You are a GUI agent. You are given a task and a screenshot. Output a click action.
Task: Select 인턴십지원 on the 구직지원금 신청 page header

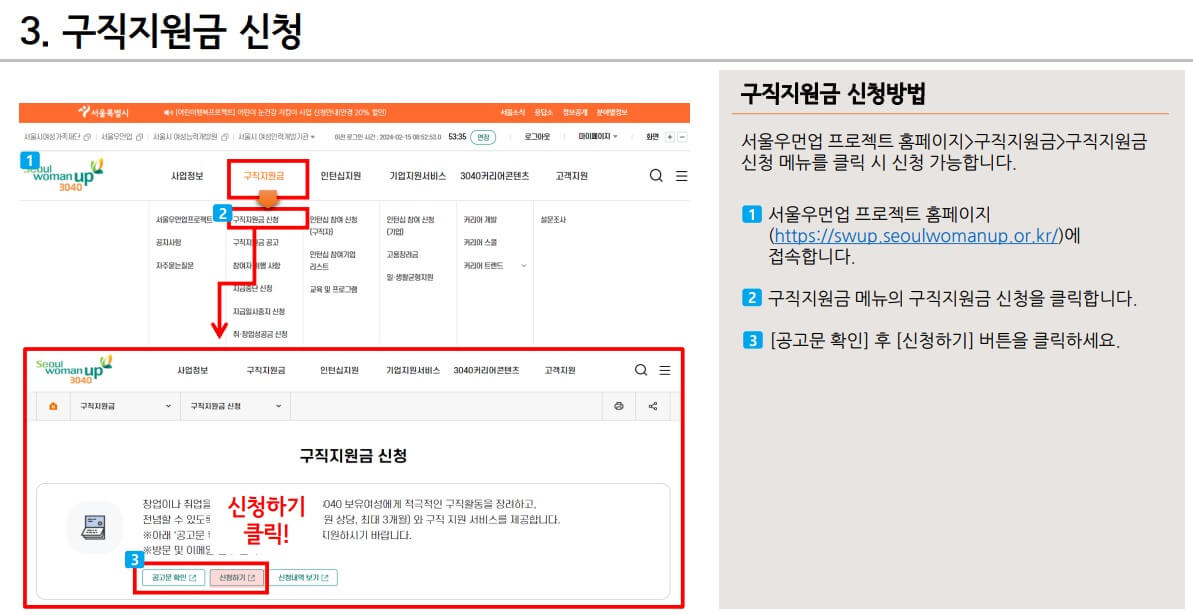tap(339, 371)
